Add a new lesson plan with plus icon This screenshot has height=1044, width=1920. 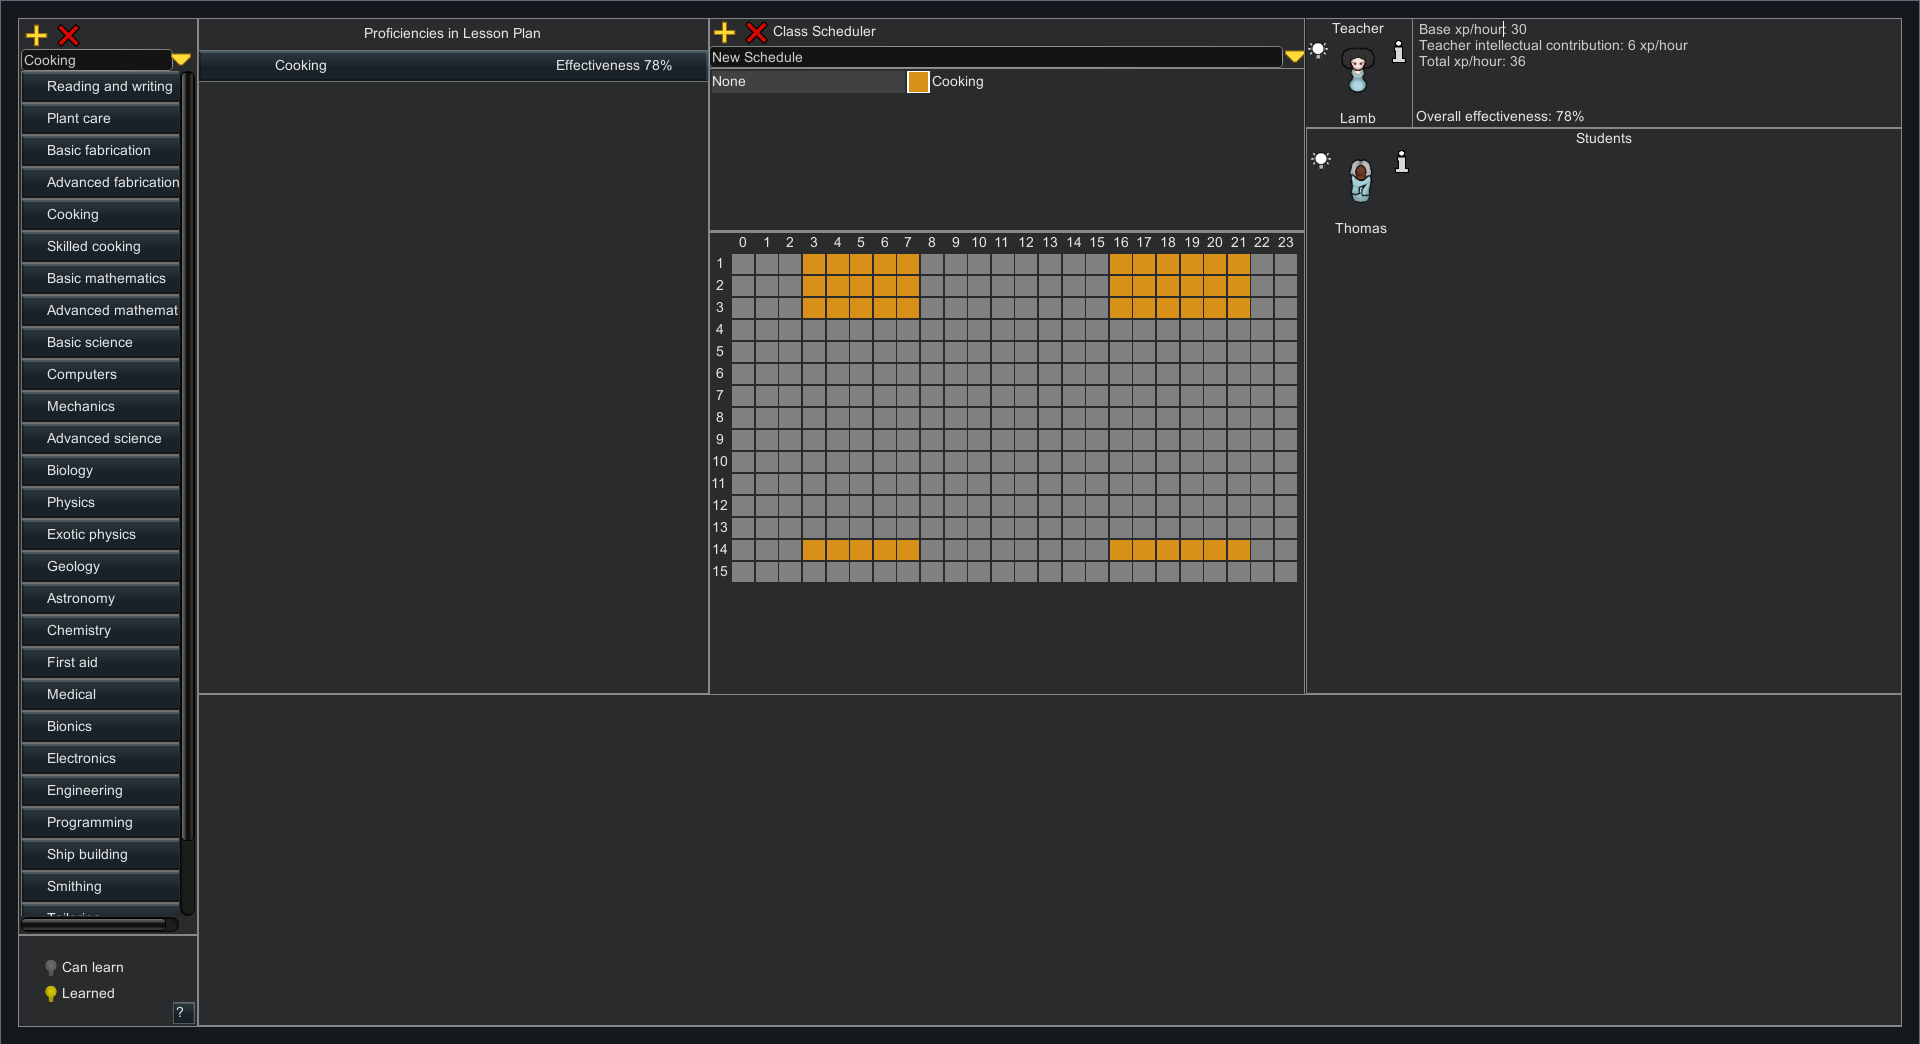click(x=37, y=36)
